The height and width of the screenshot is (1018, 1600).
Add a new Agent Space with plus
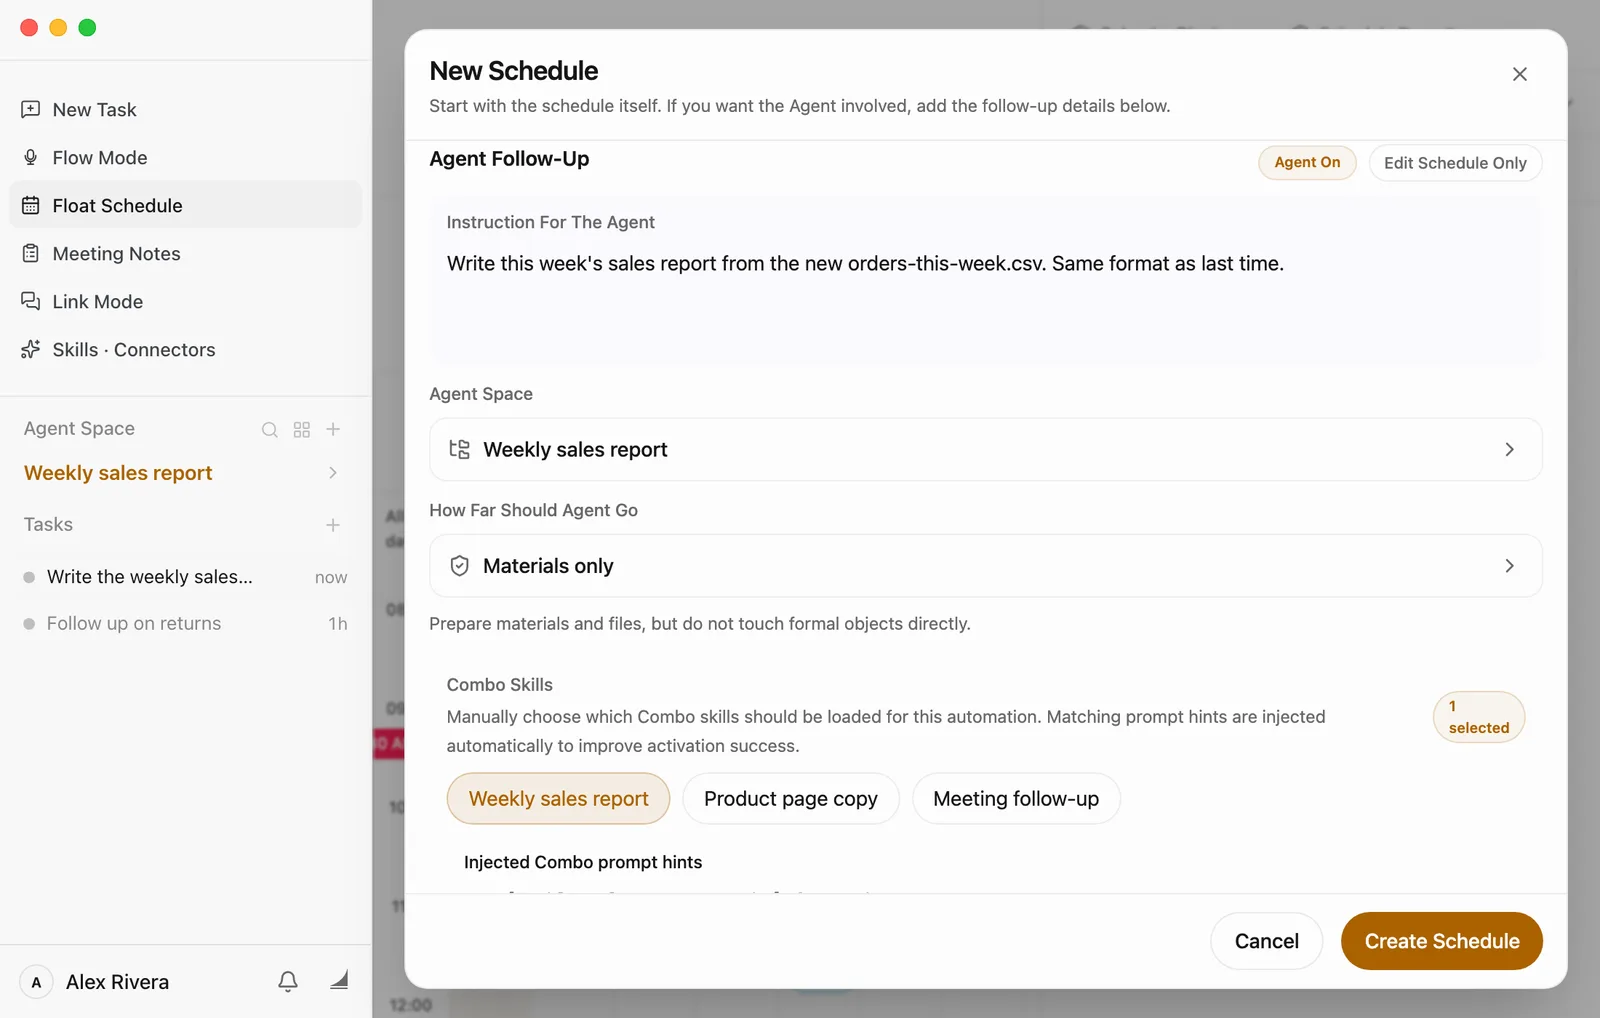point(333,429)
